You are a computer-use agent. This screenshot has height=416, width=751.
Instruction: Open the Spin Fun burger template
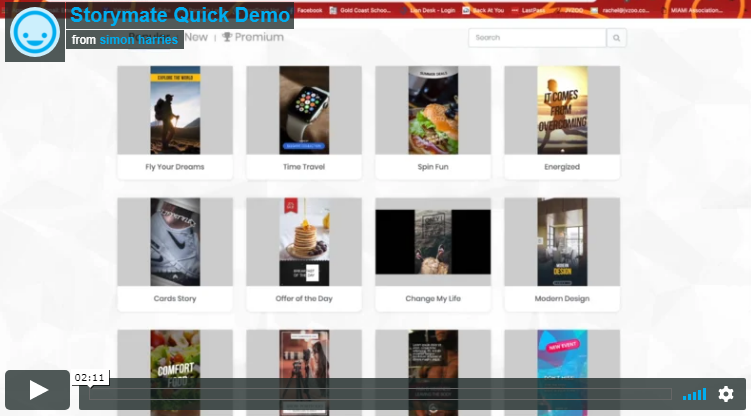433,110
